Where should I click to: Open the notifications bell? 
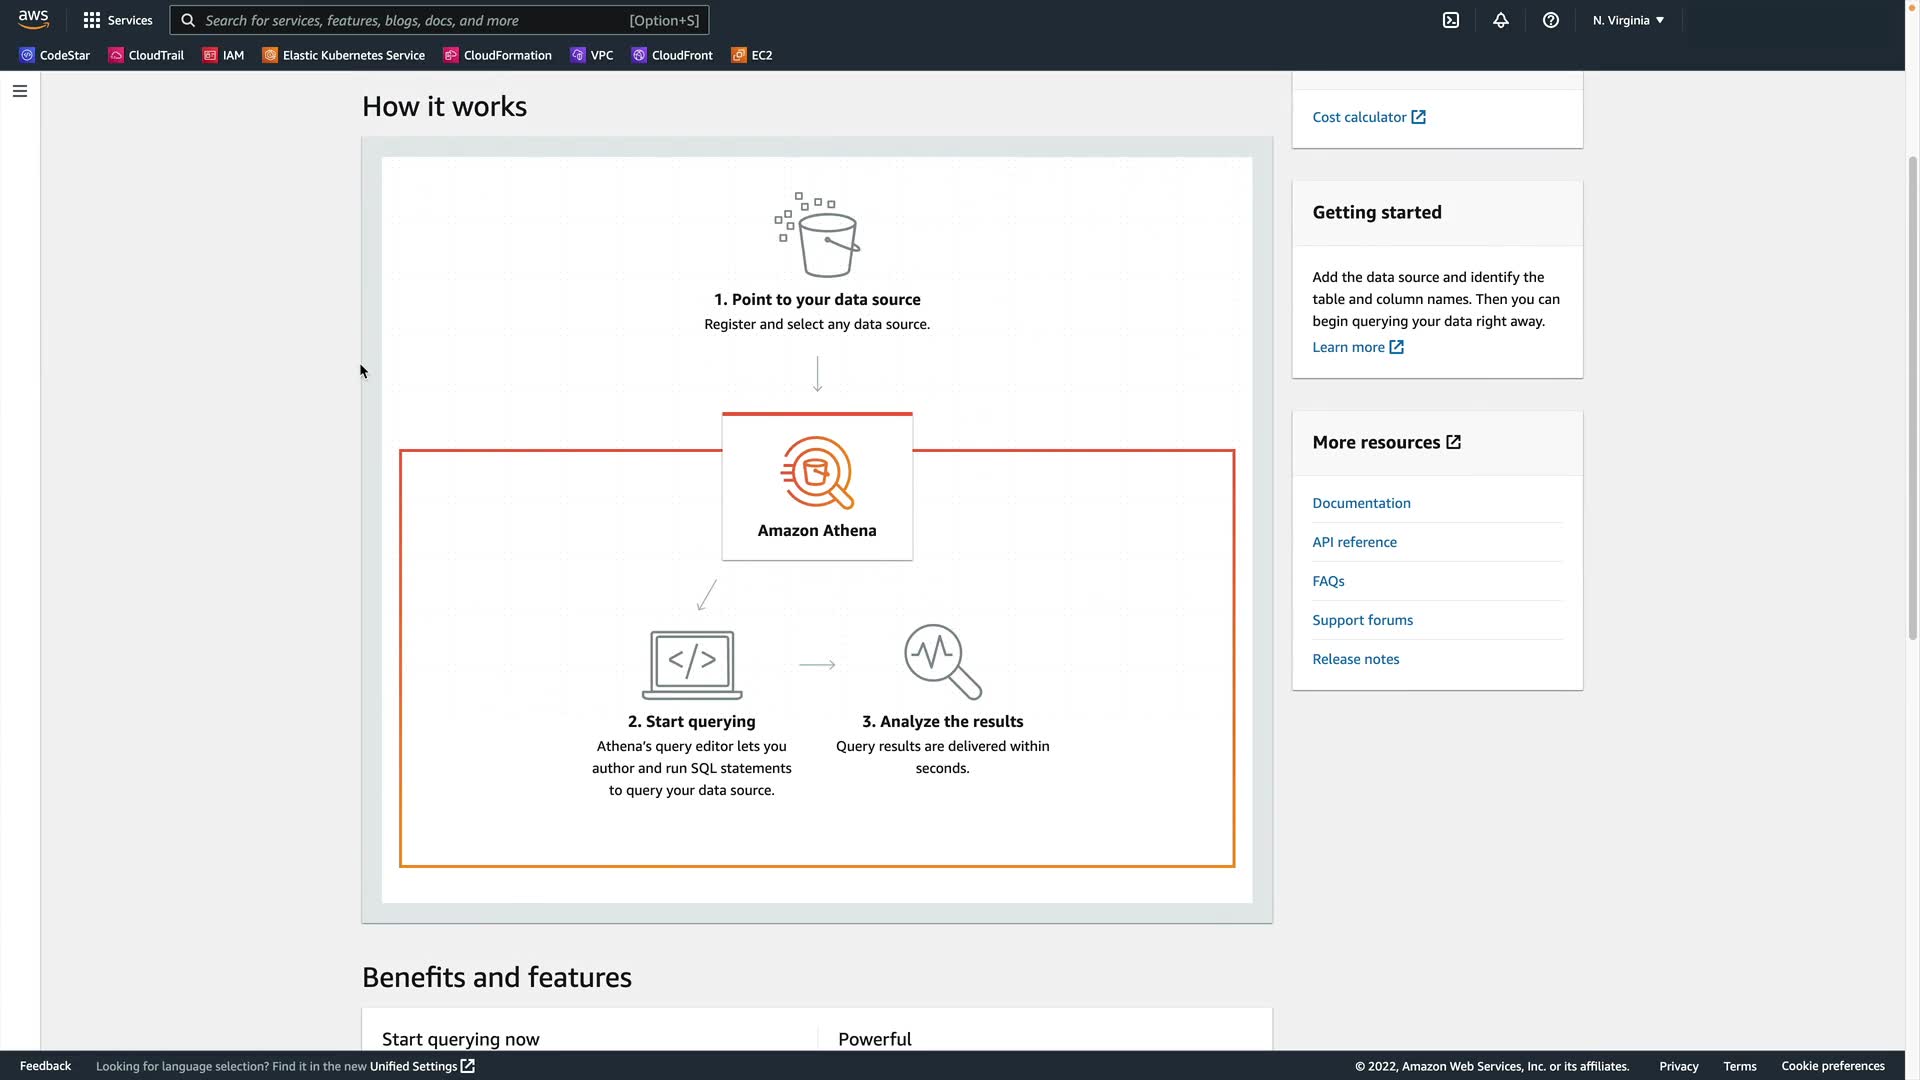click(x=1501, y=20)
